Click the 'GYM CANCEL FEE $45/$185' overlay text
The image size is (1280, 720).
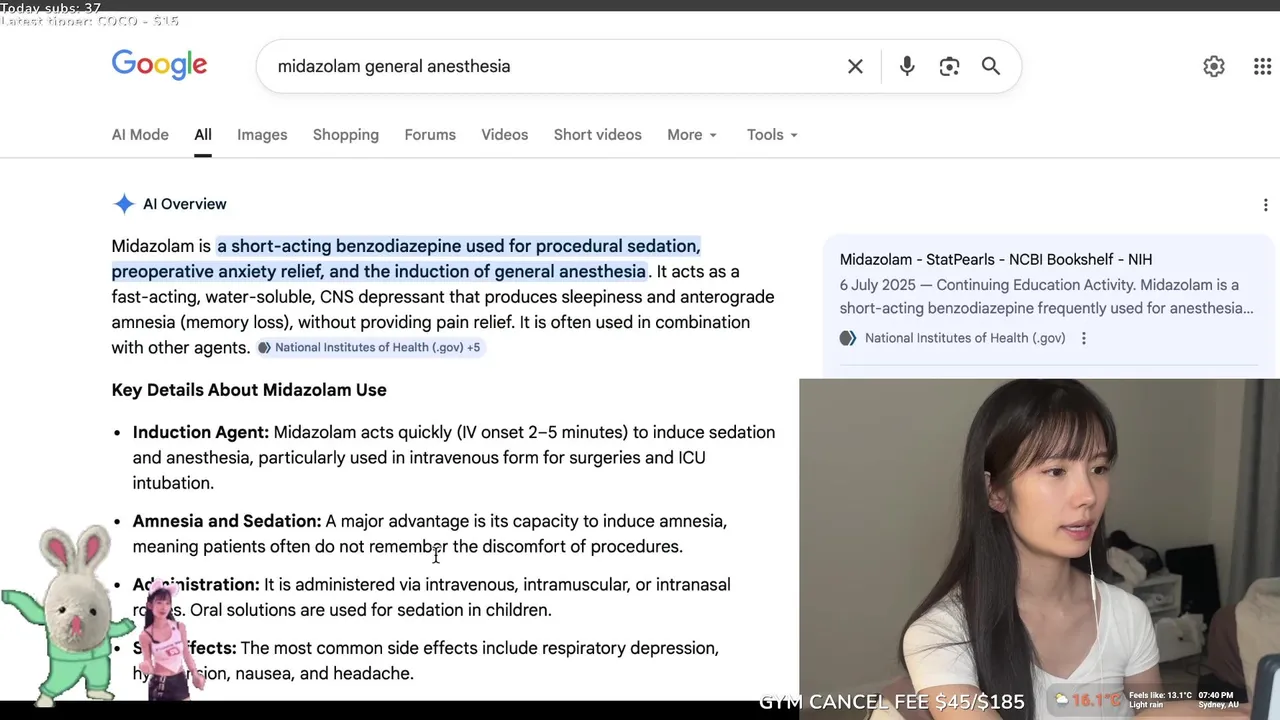pyautogui.click(x=892, y=702)
